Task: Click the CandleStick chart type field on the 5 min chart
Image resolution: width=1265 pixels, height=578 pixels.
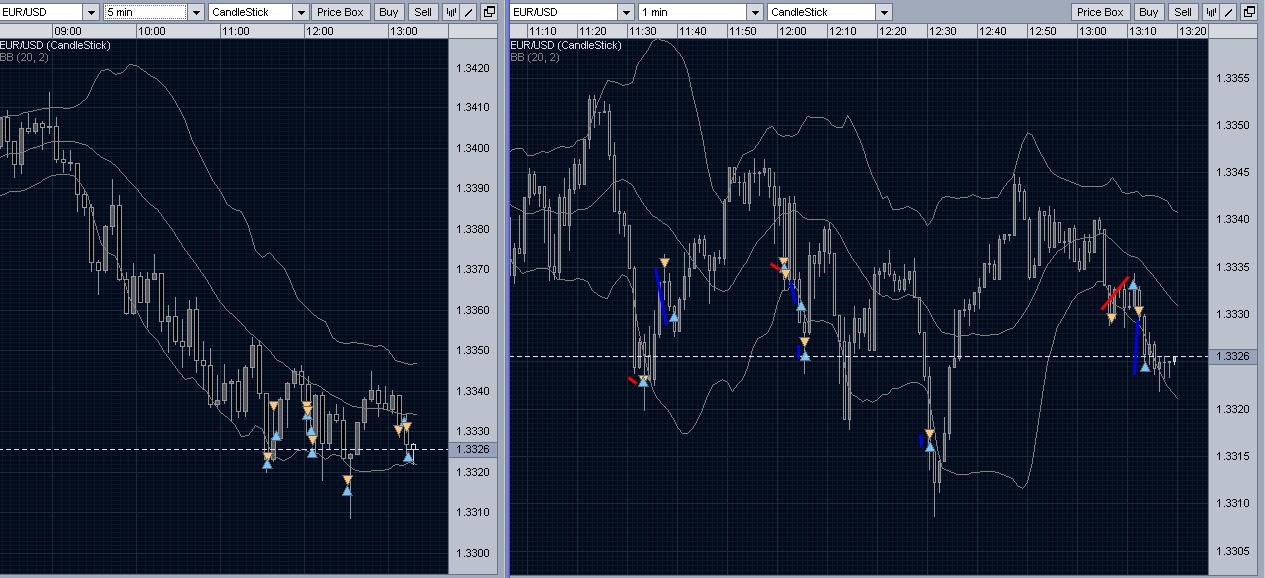Action: [x=251, y=12]
